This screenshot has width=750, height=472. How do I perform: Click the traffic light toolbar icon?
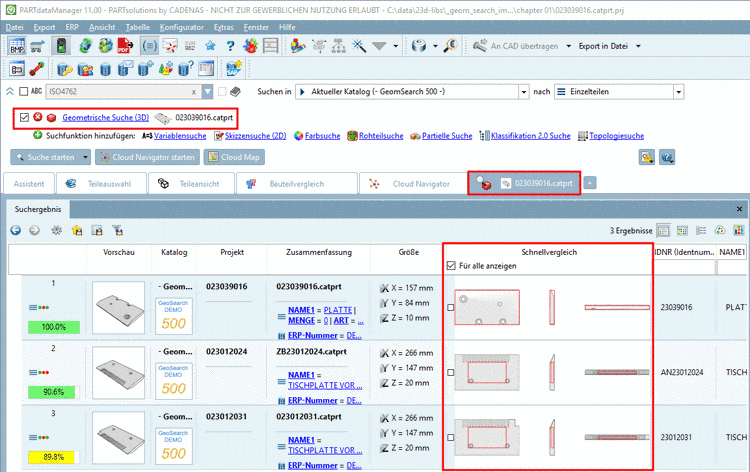62,45
